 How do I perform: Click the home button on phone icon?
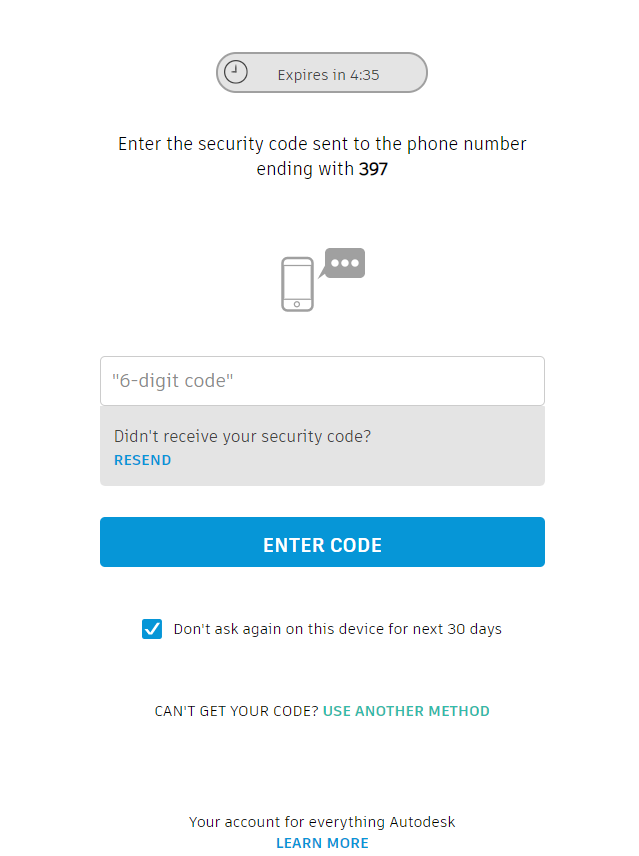297,303
